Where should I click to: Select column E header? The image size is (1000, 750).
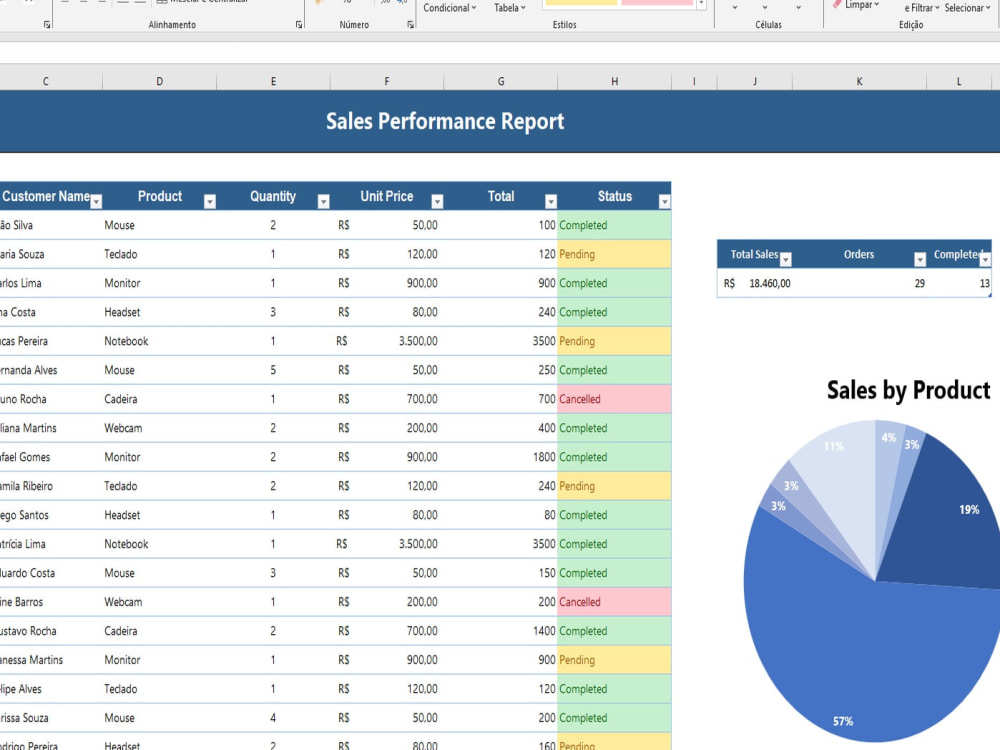tap(273, 81)
